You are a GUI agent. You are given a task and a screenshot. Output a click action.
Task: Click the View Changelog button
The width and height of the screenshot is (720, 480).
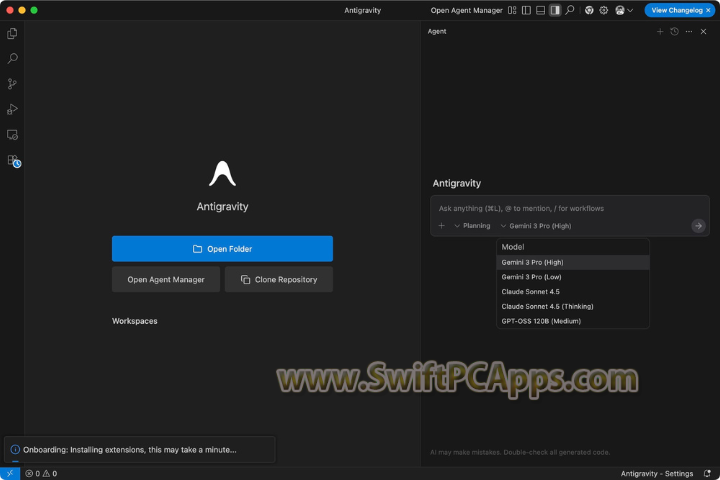(x=677, y=10)
